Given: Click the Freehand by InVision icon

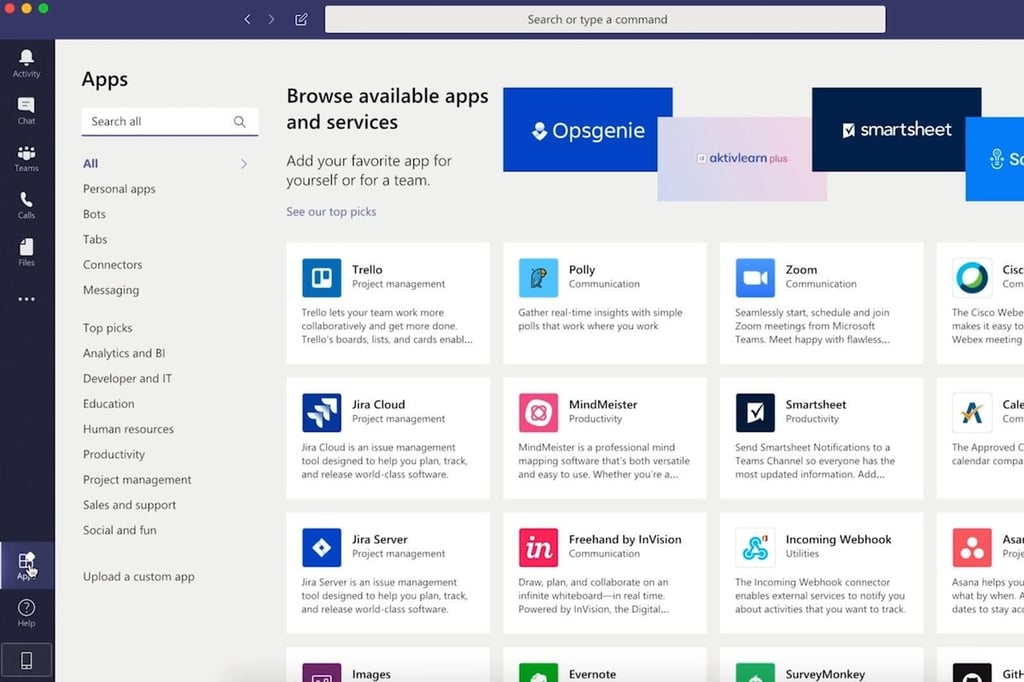Looking at the screenshot, I should tap(538, 547).
